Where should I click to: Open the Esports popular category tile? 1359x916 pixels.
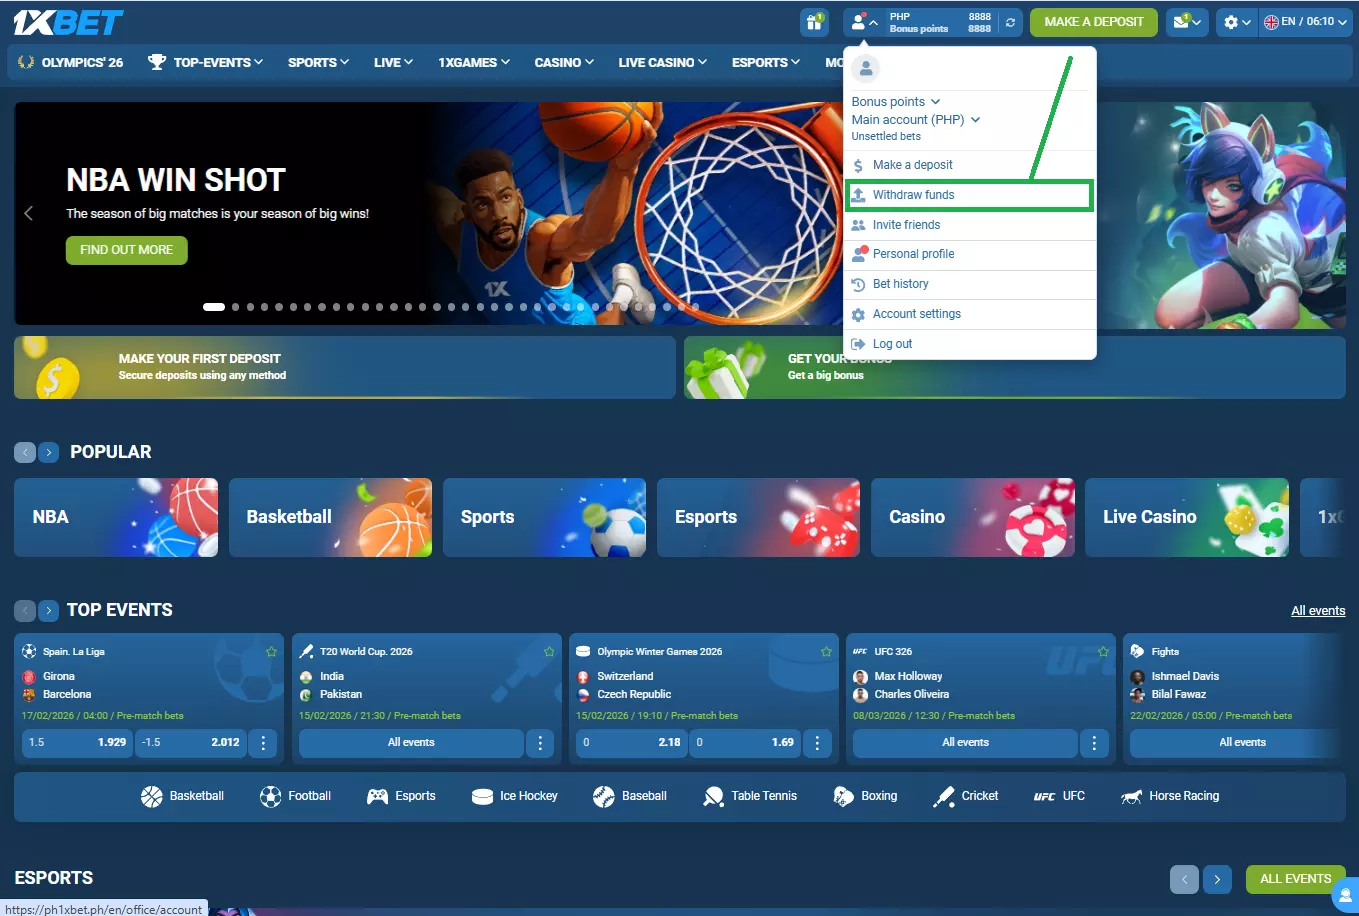[758, 517]
